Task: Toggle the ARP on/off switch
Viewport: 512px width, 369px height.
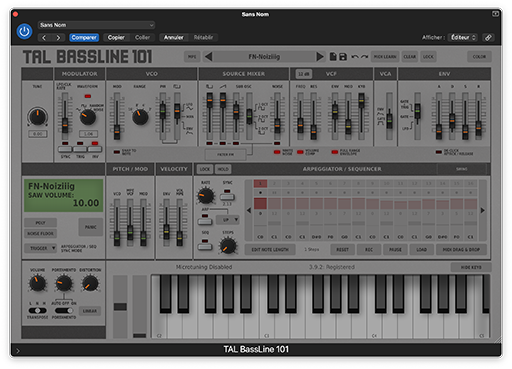Action: pos(205,221)
